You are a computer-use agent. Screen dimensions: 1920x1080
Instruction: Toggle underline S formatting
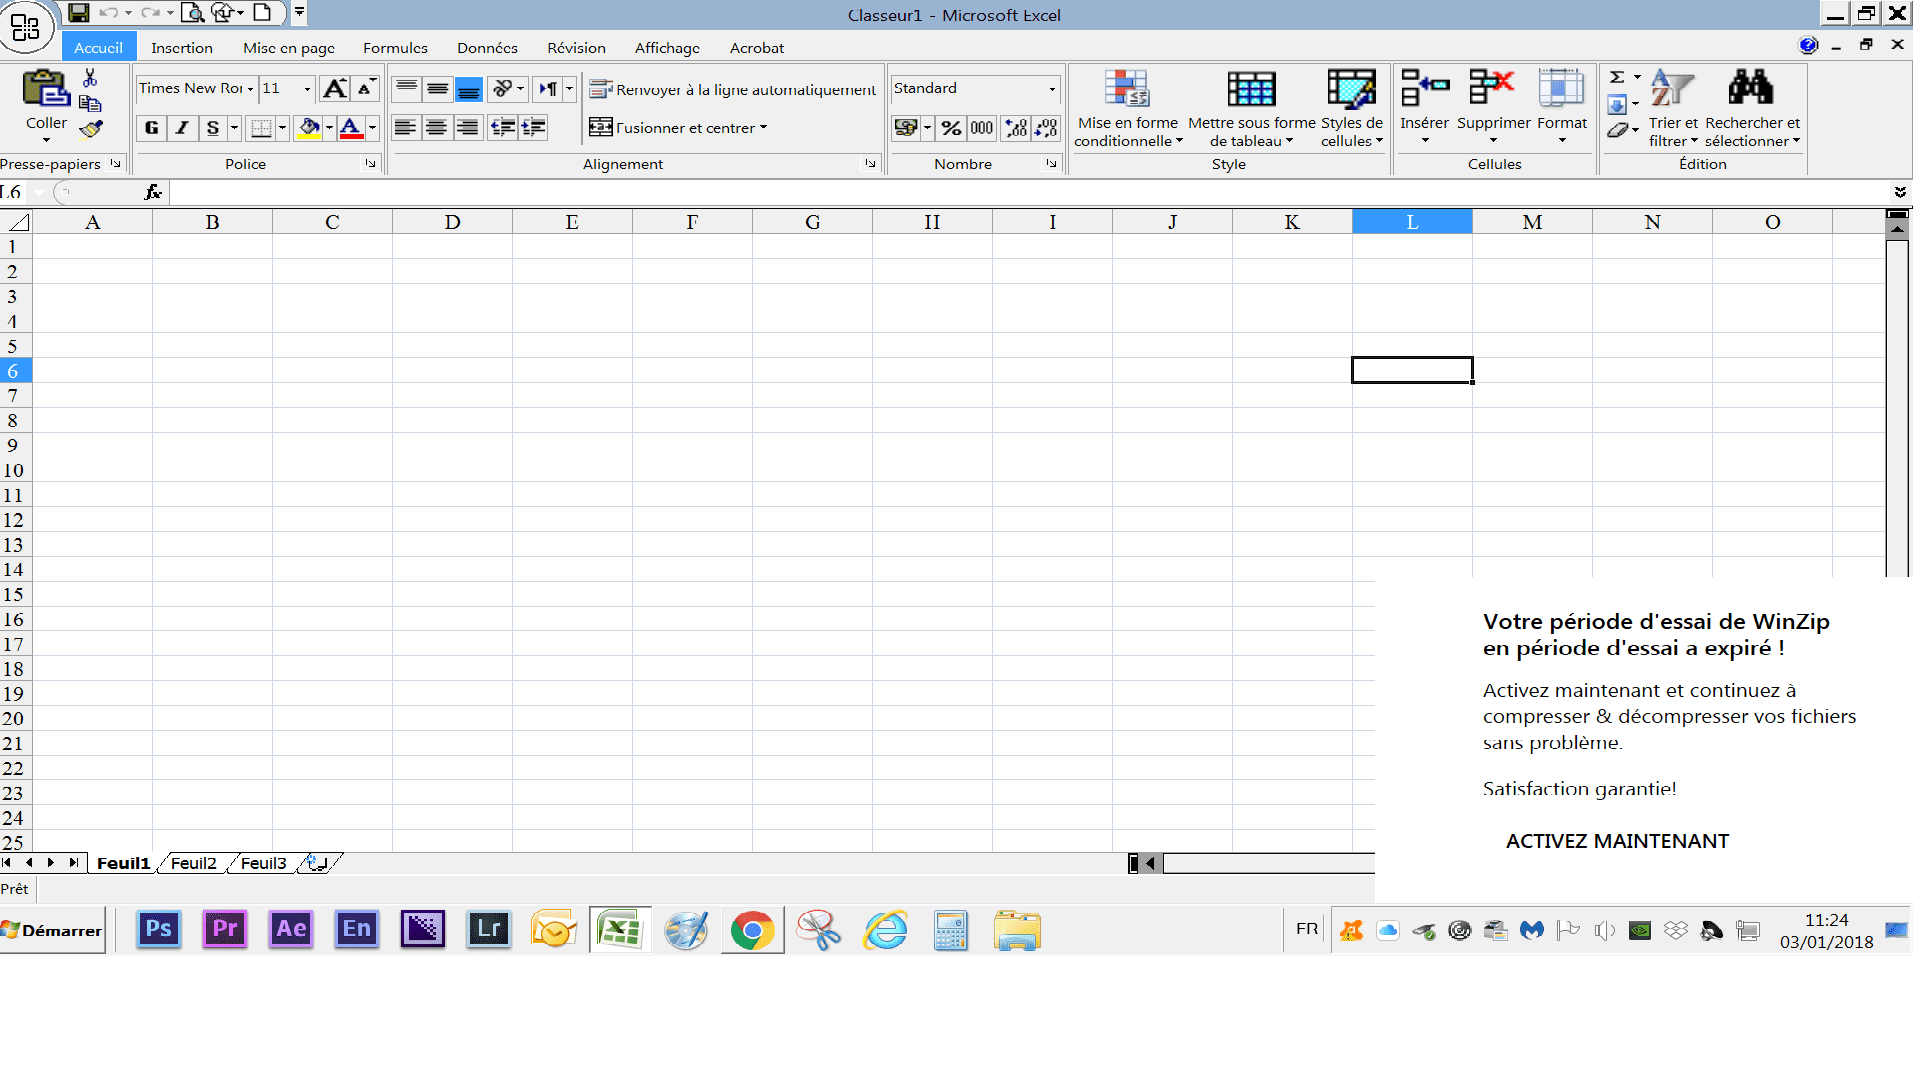[212, 128]
